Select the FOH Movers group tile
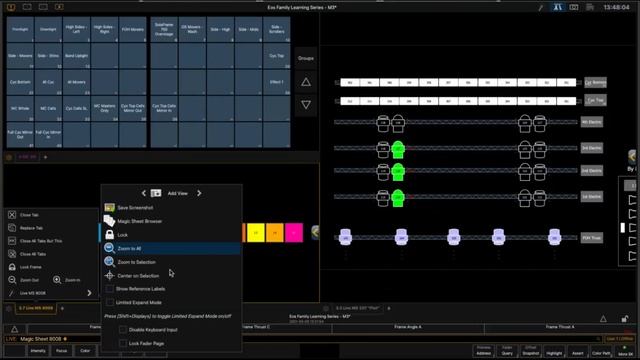Screen dimensions: 640x360 133,29
